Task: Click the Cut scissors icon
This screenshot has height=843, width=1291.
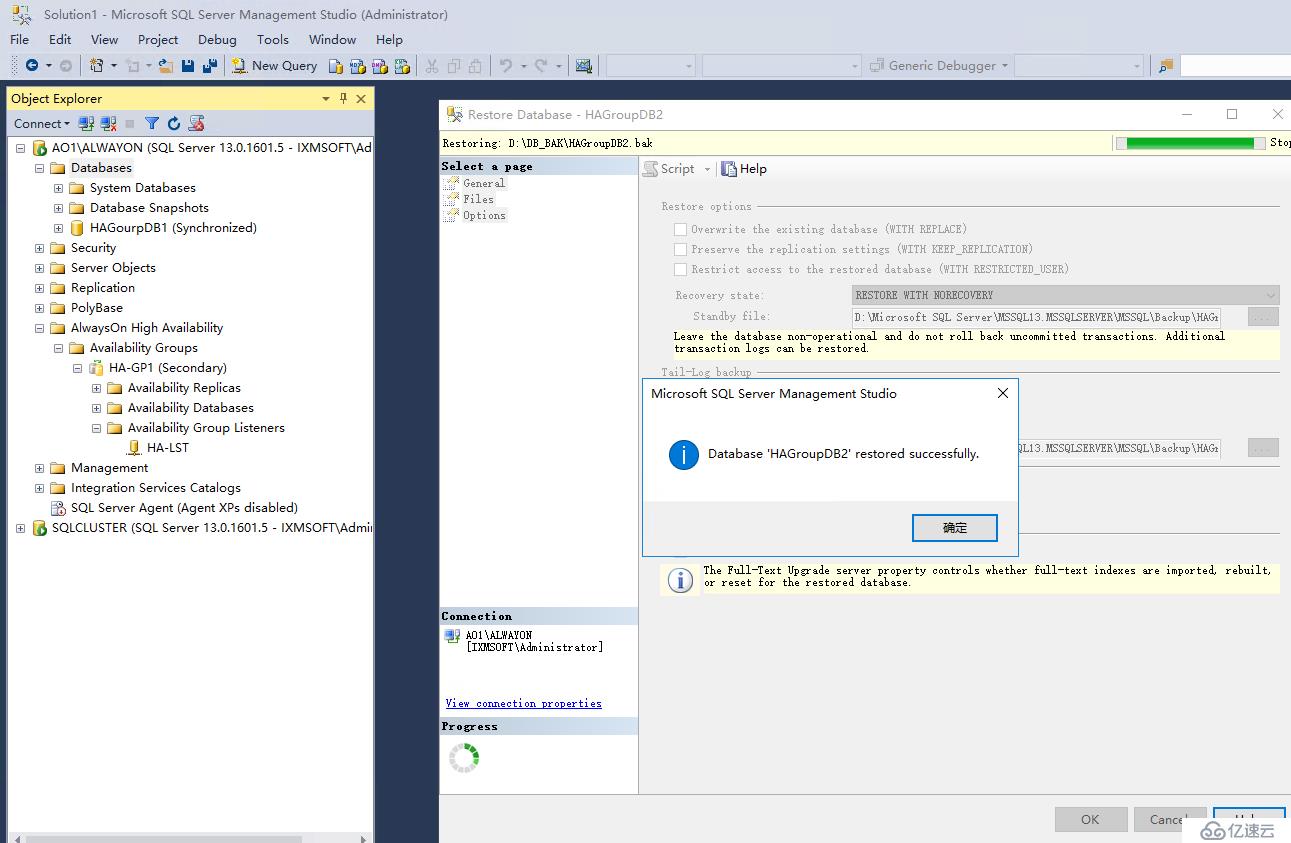Action: coord(432,66)
